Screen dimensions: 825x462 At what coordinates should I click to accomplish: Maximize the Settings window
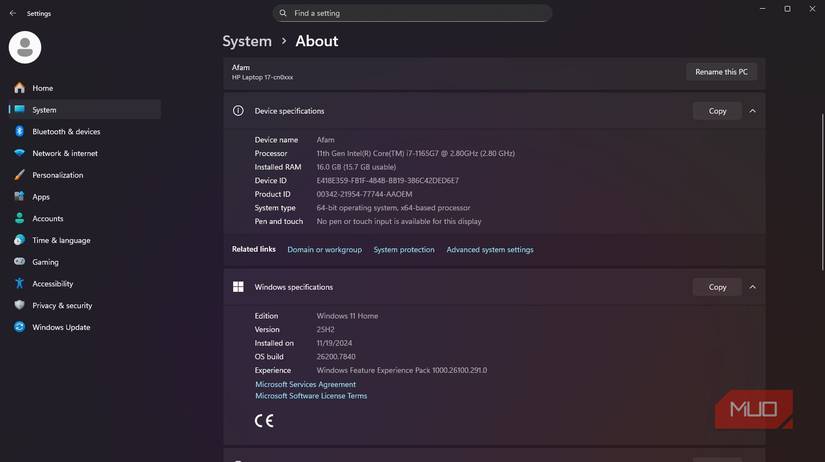(x=787, y=9)
